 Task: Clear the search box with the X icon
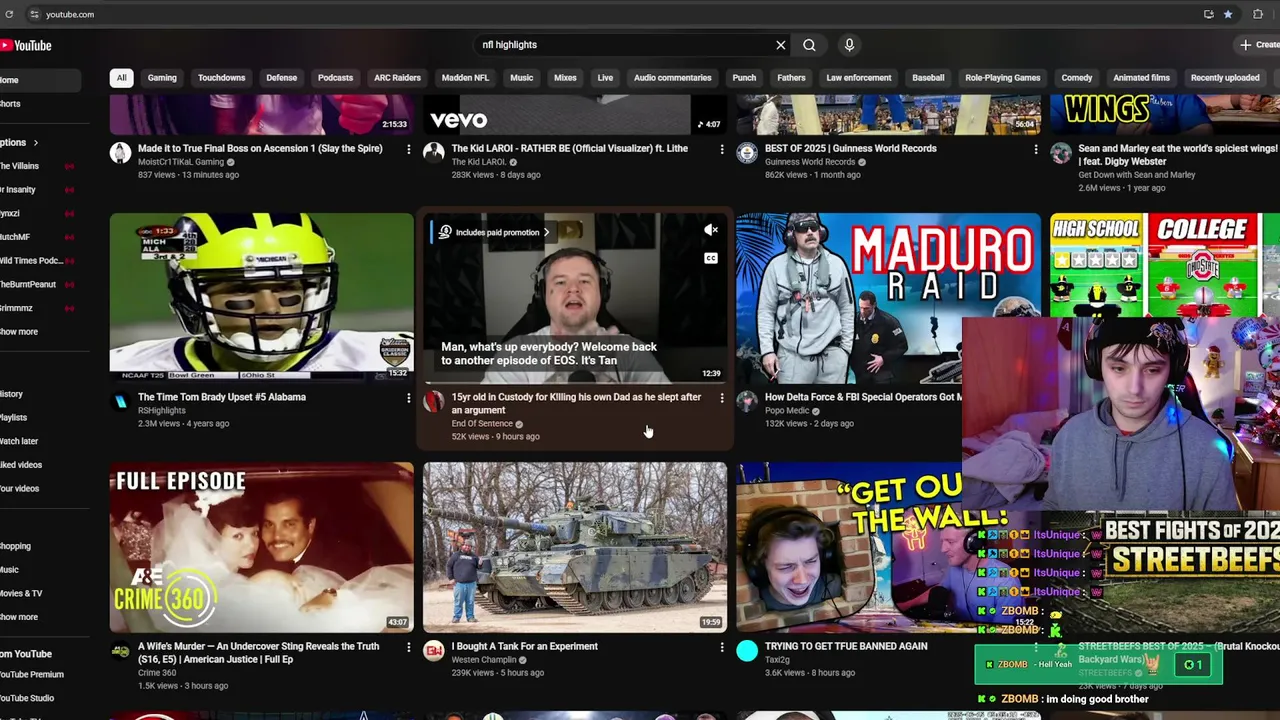[x=781, y=45]
